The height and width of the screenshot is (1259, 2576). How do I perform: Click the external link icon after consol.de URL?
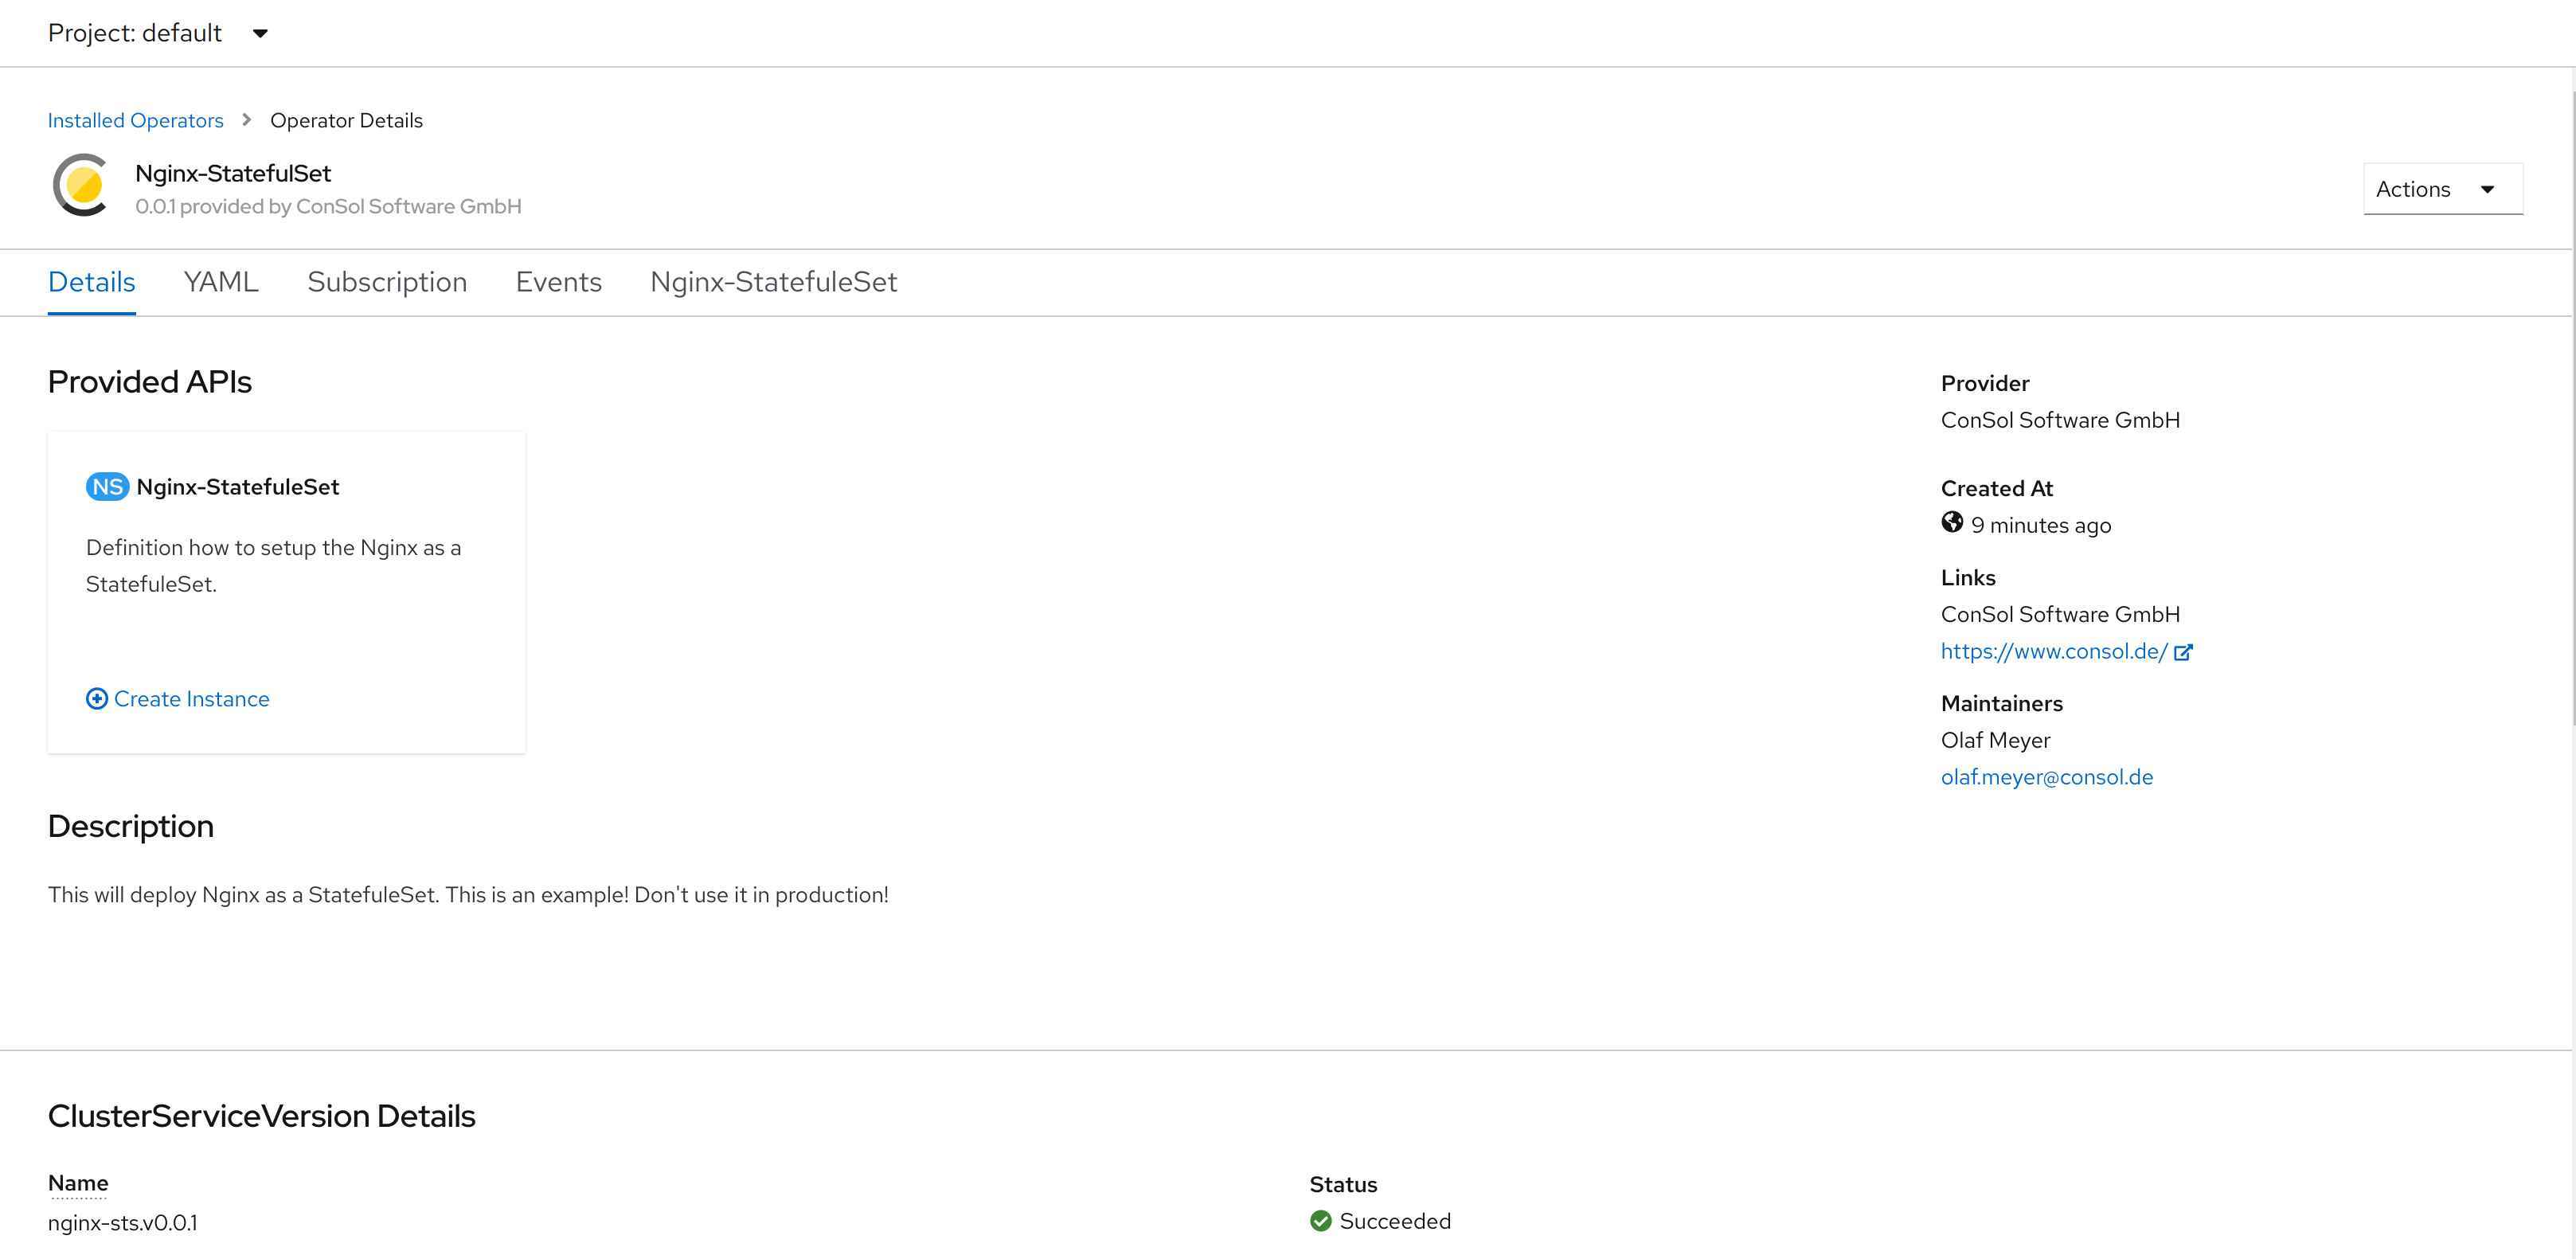click(x=2183, y=652)
